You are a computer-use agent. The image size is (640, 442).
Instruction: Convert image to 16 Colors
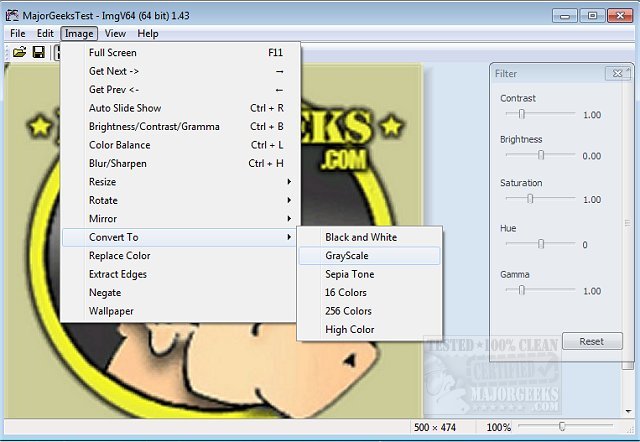click(369, 293)
